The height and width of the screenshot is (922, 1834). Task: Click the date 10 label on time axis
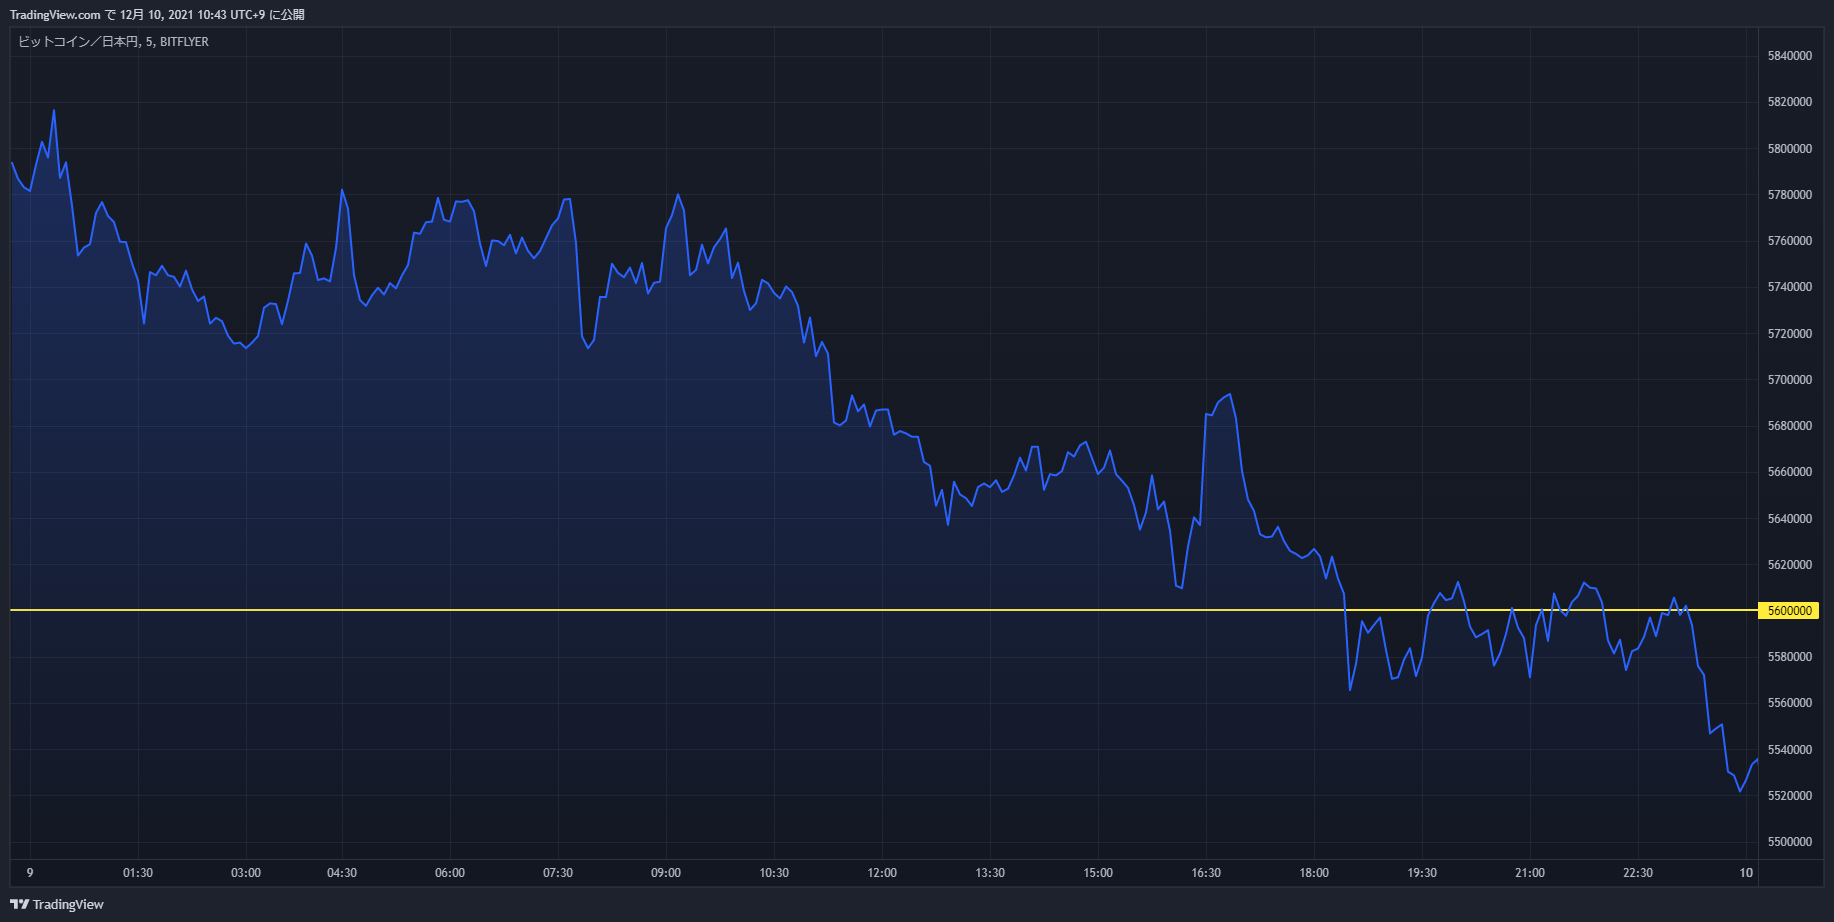(x=1746, y=873)
